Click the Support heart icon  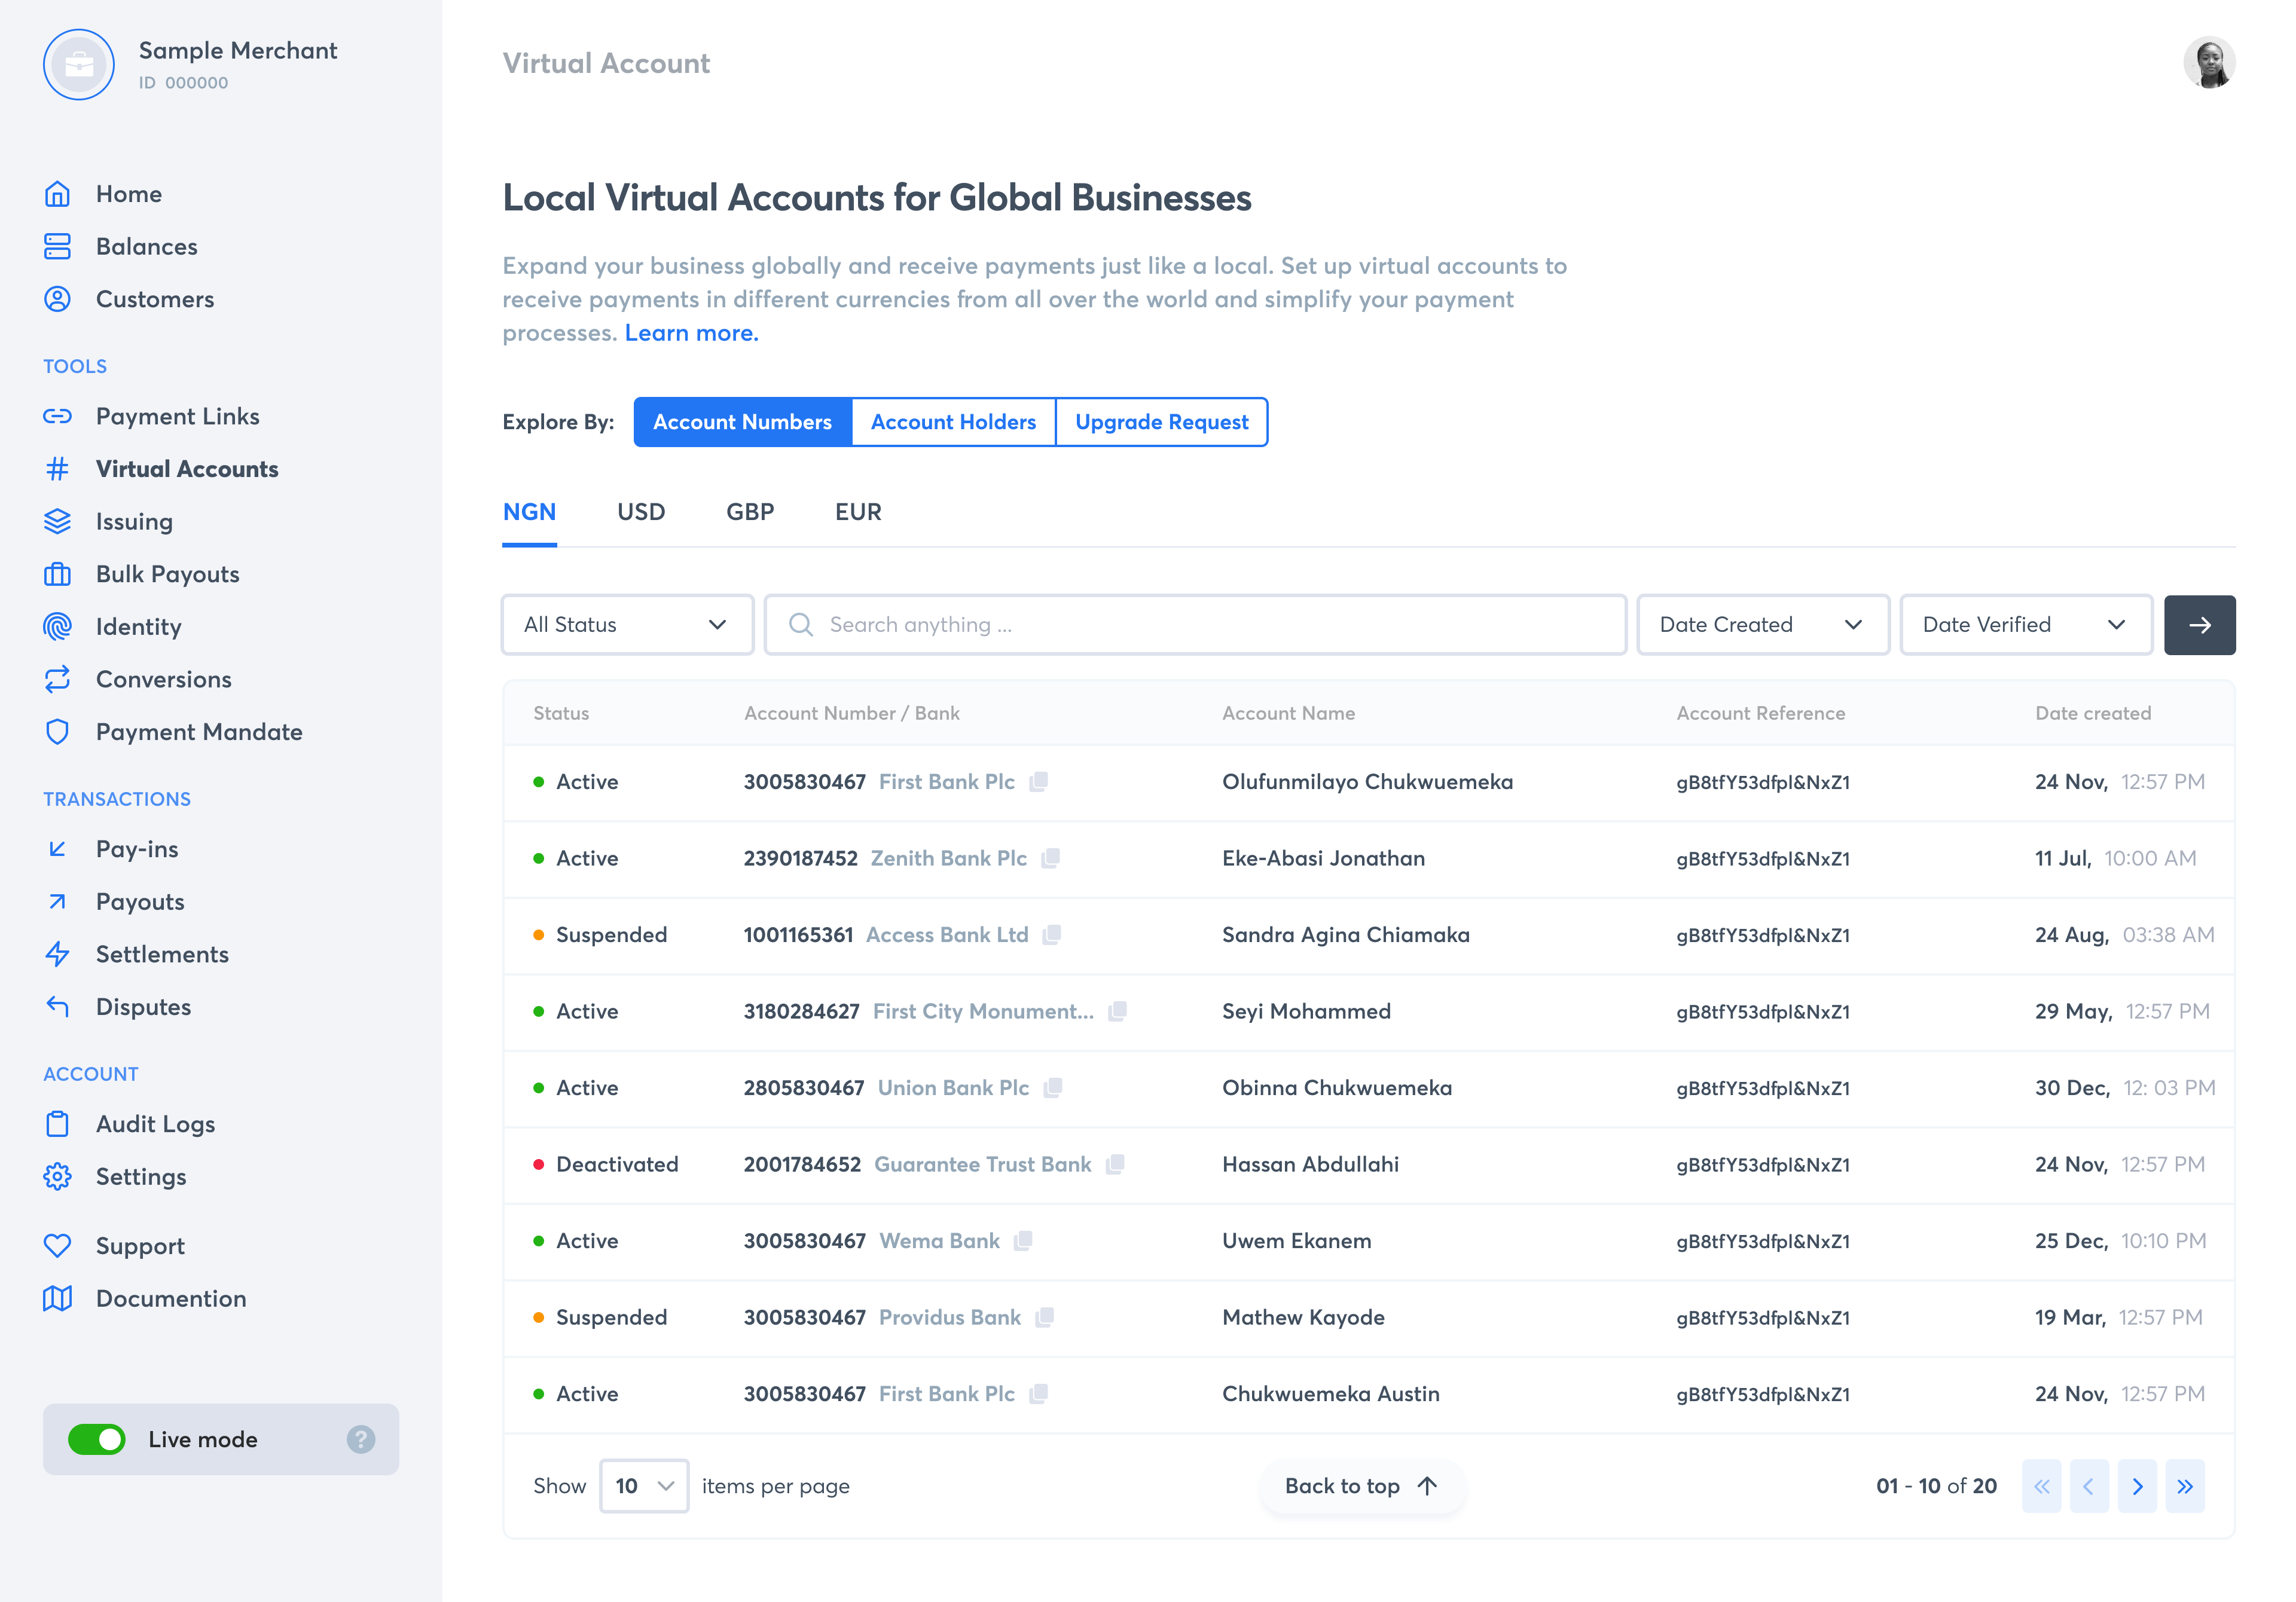(57, 1246)
